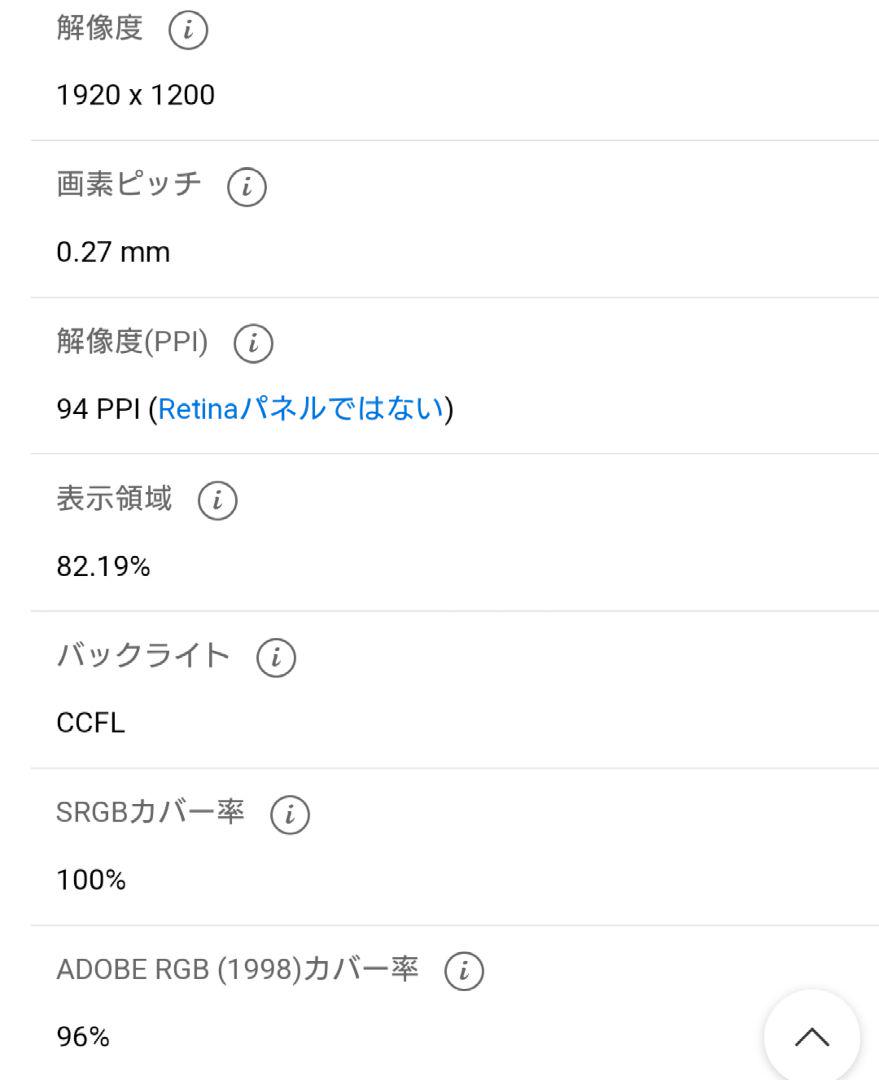Screen dimensions: 879x1080
Task: Click the 100% sRGB coverage value
Action: 91,880
